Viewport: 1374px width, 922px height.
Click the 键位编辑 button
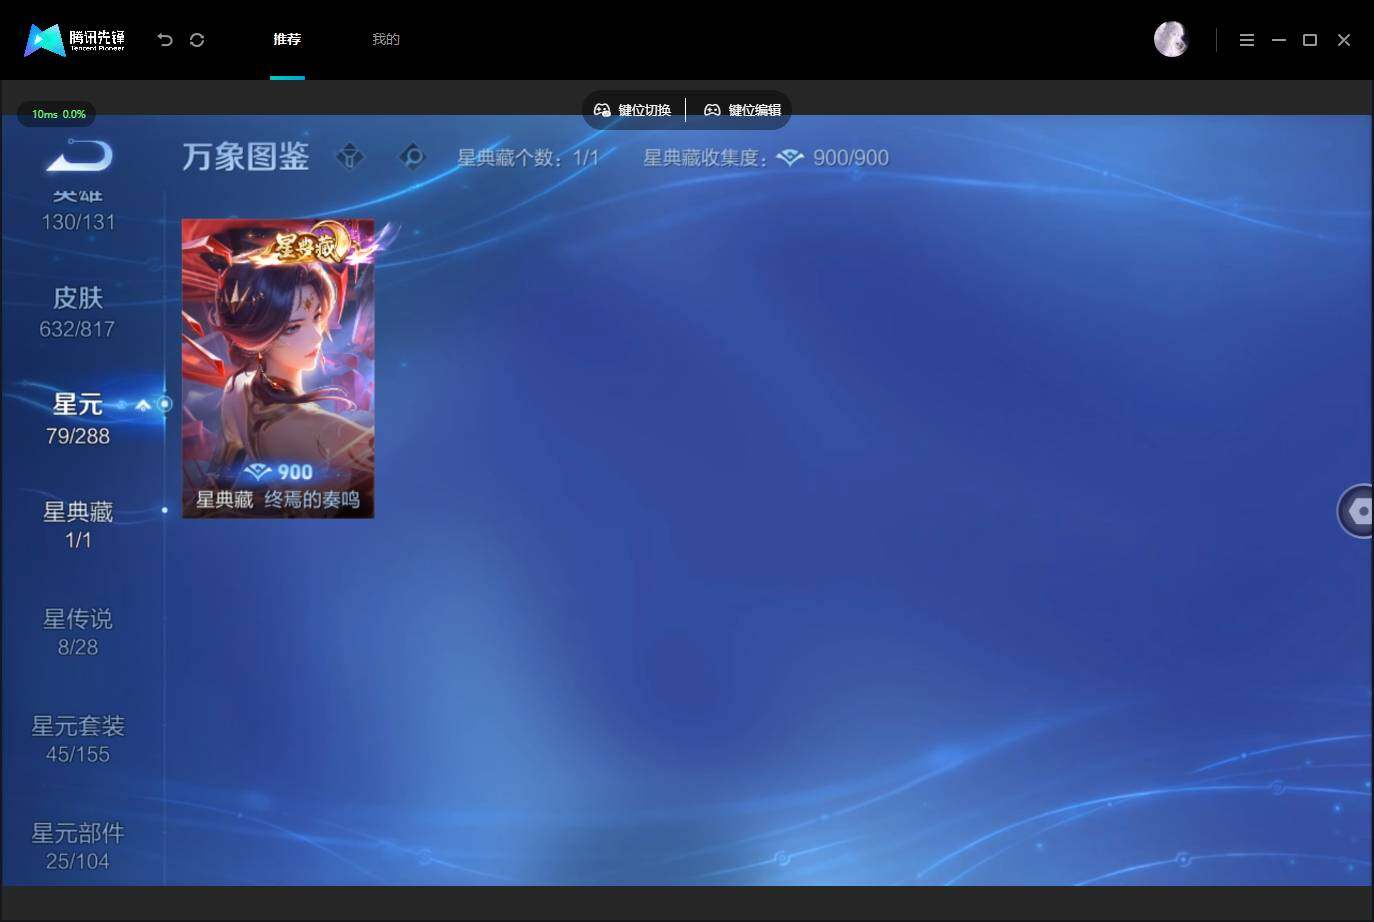pos(743,110)
